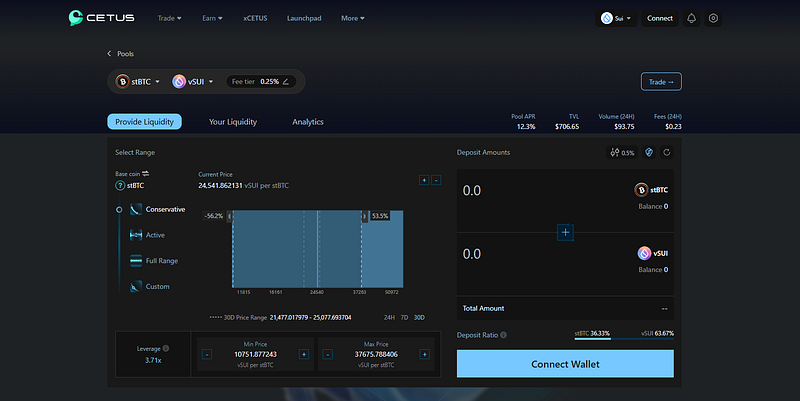
Task: Select the Full Range option
Action: pos(154,261)
